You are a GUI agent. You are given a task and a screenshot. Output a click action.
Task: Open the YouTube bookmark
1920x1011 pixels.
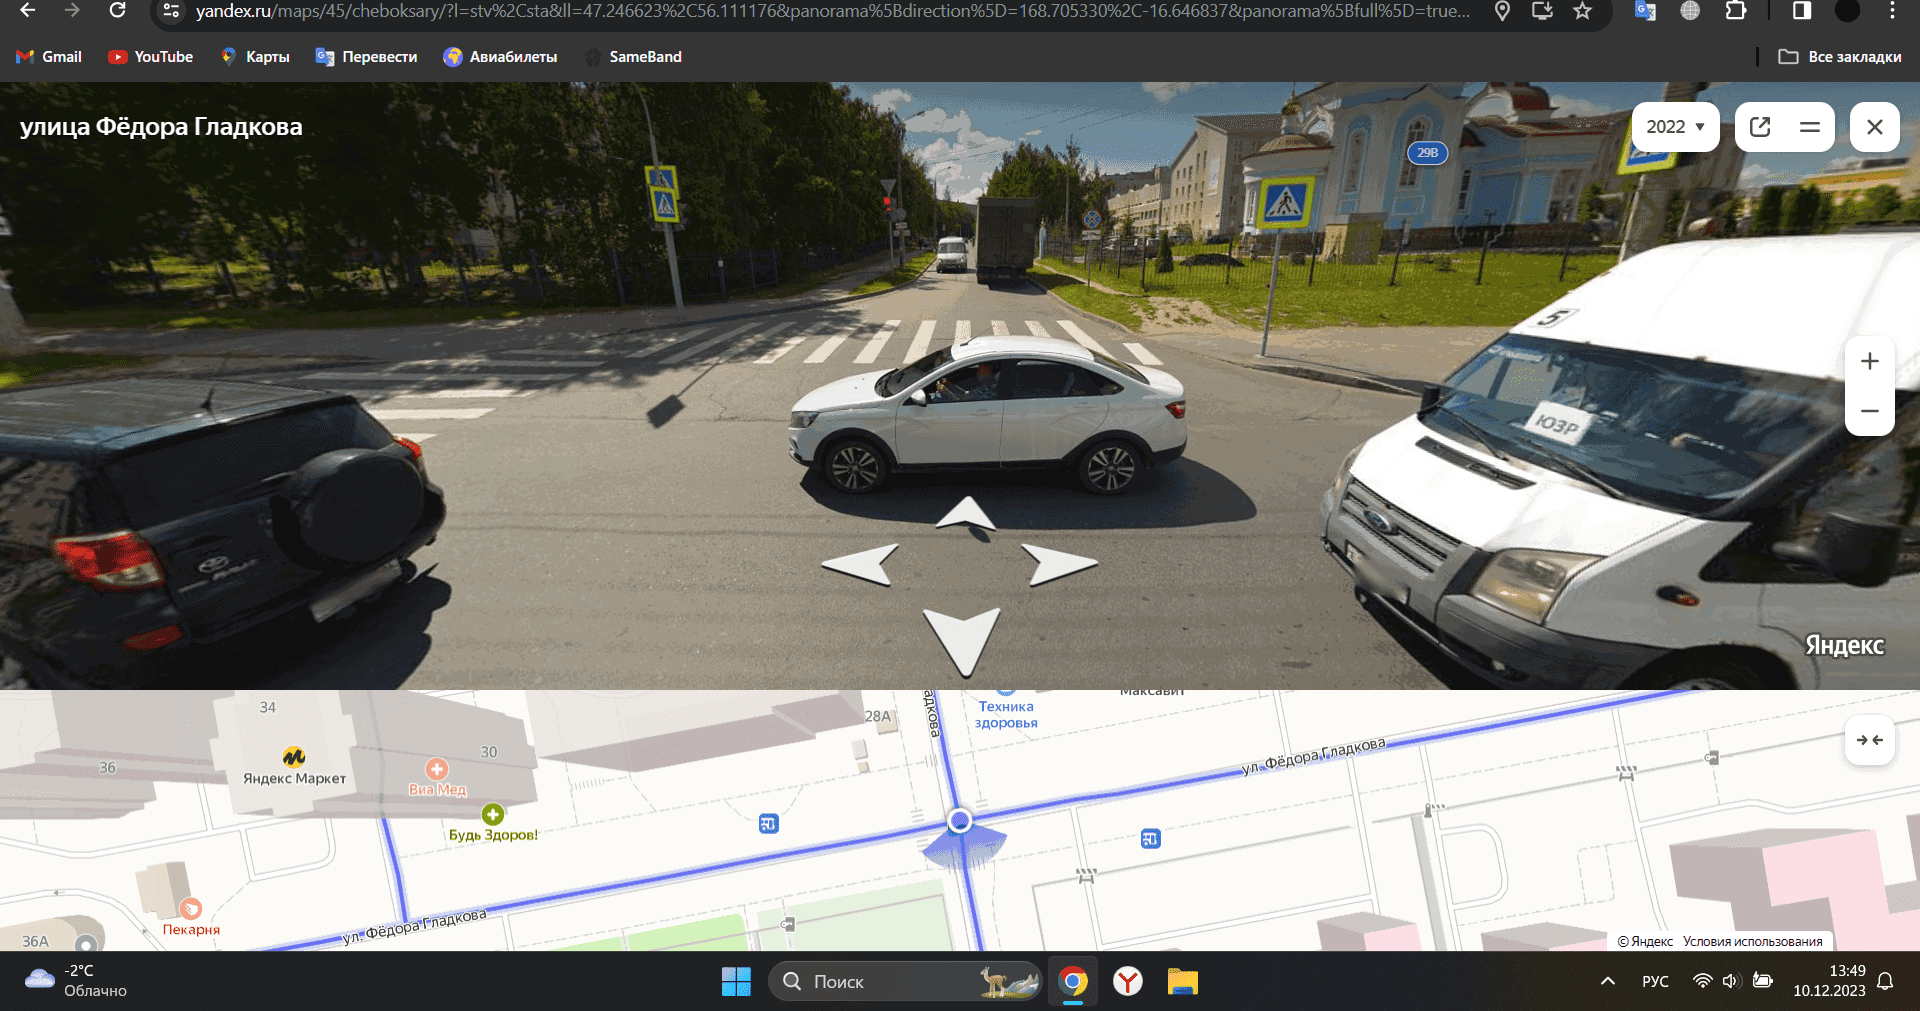(151, 57)
